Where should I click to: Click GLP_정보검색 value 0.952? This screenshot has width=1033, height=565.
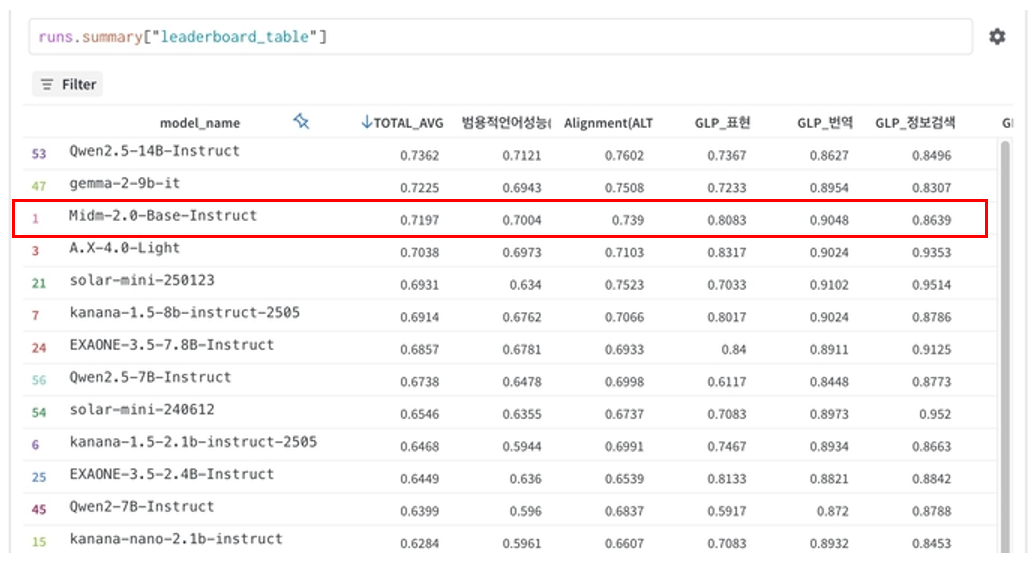click(935, 414)
